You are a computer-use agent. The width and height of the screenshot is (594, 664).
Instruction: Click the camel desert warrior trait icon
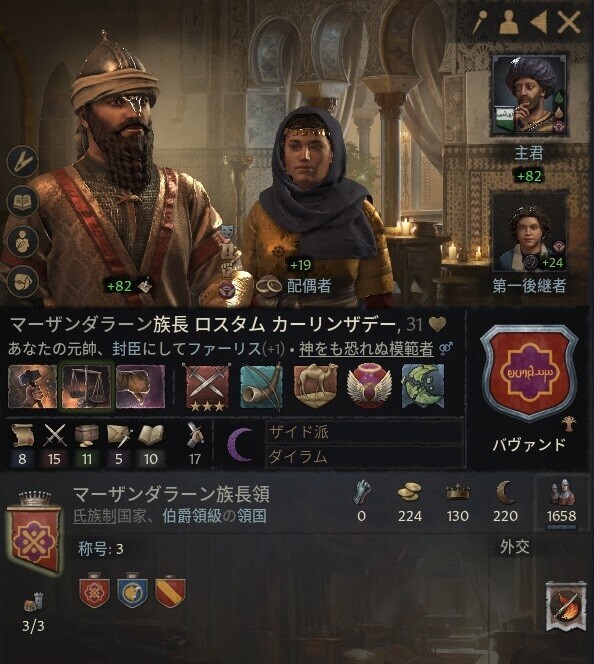pos(315,386)
